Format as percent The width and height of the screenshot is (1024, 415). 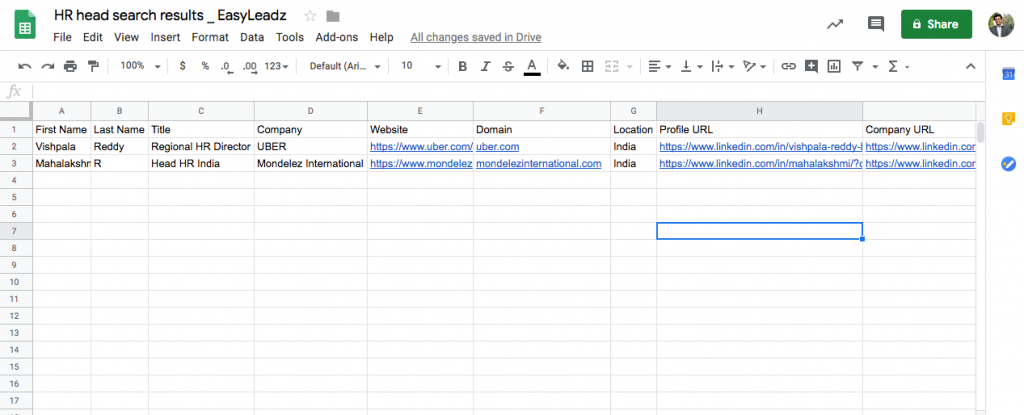(205, 66)
